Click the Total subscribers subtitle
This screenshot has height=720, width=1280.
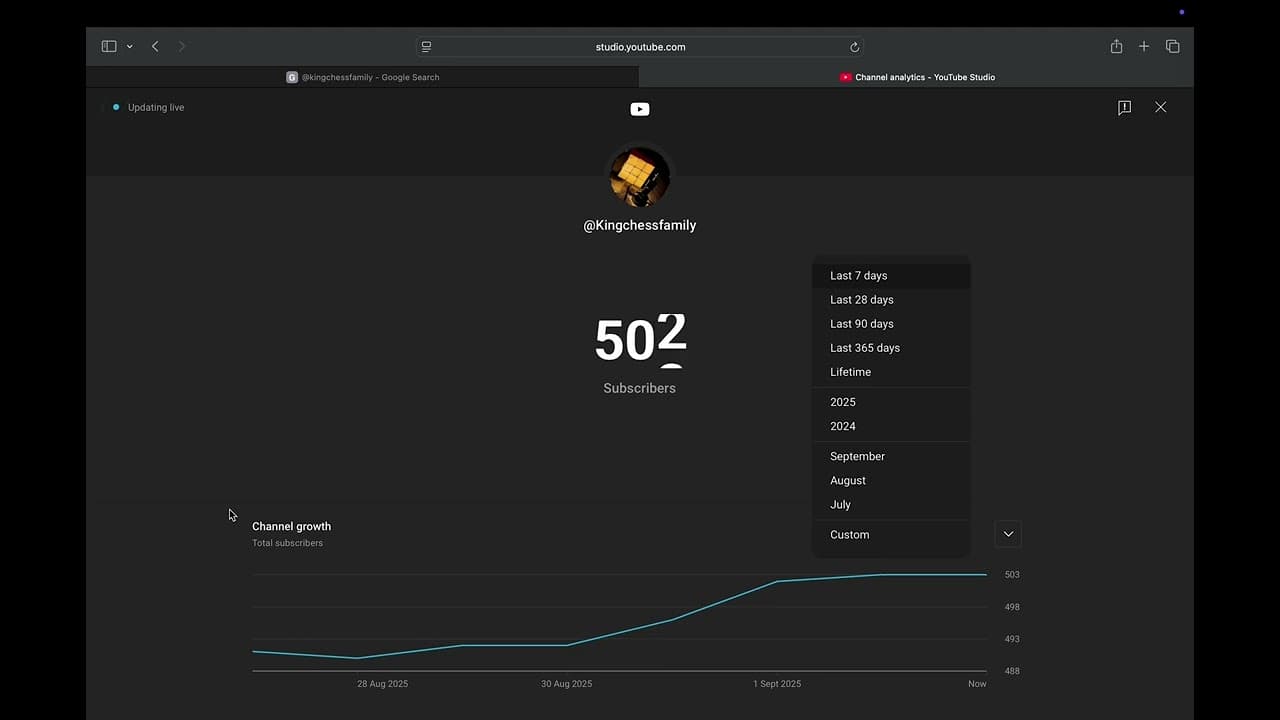click(x=287, y=543)
